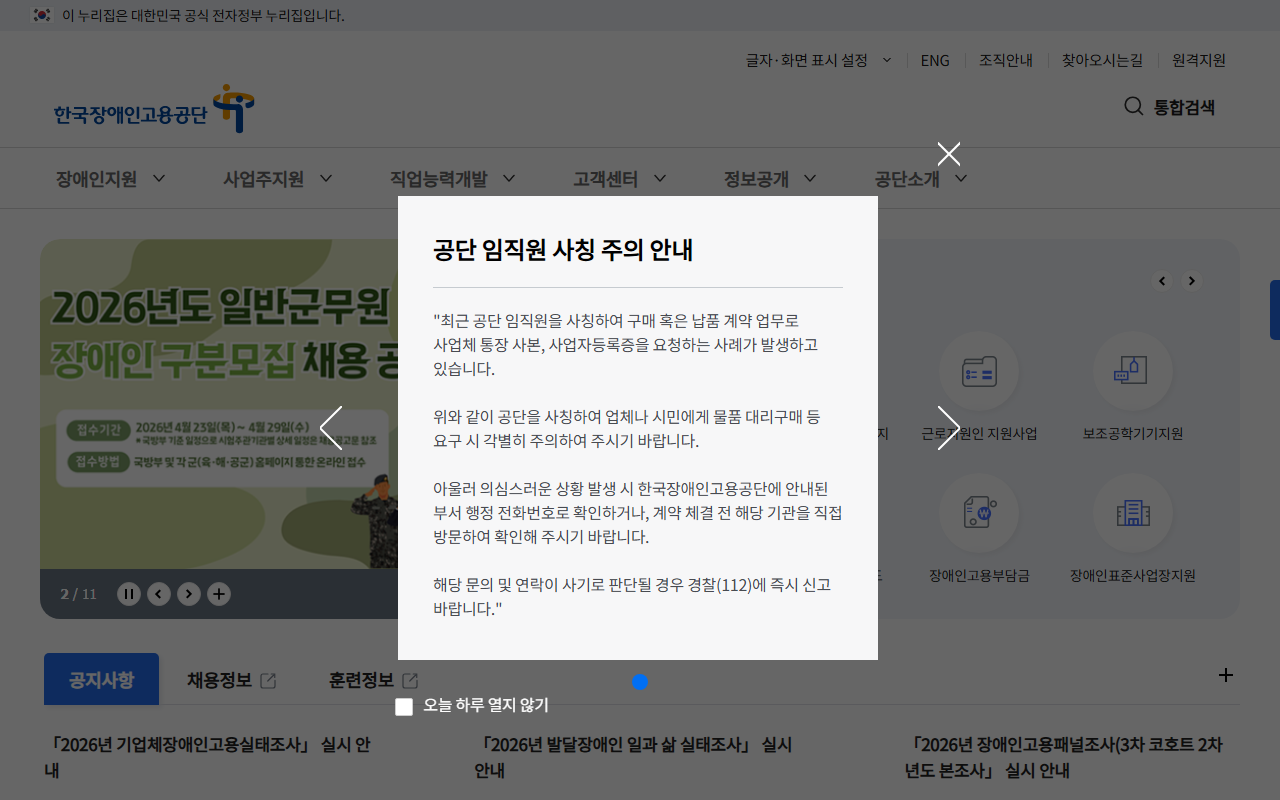Open the 글자·화면 표시 설정 dropdown
Screen dimensions: 1280x800
click(x=815, y=60)
